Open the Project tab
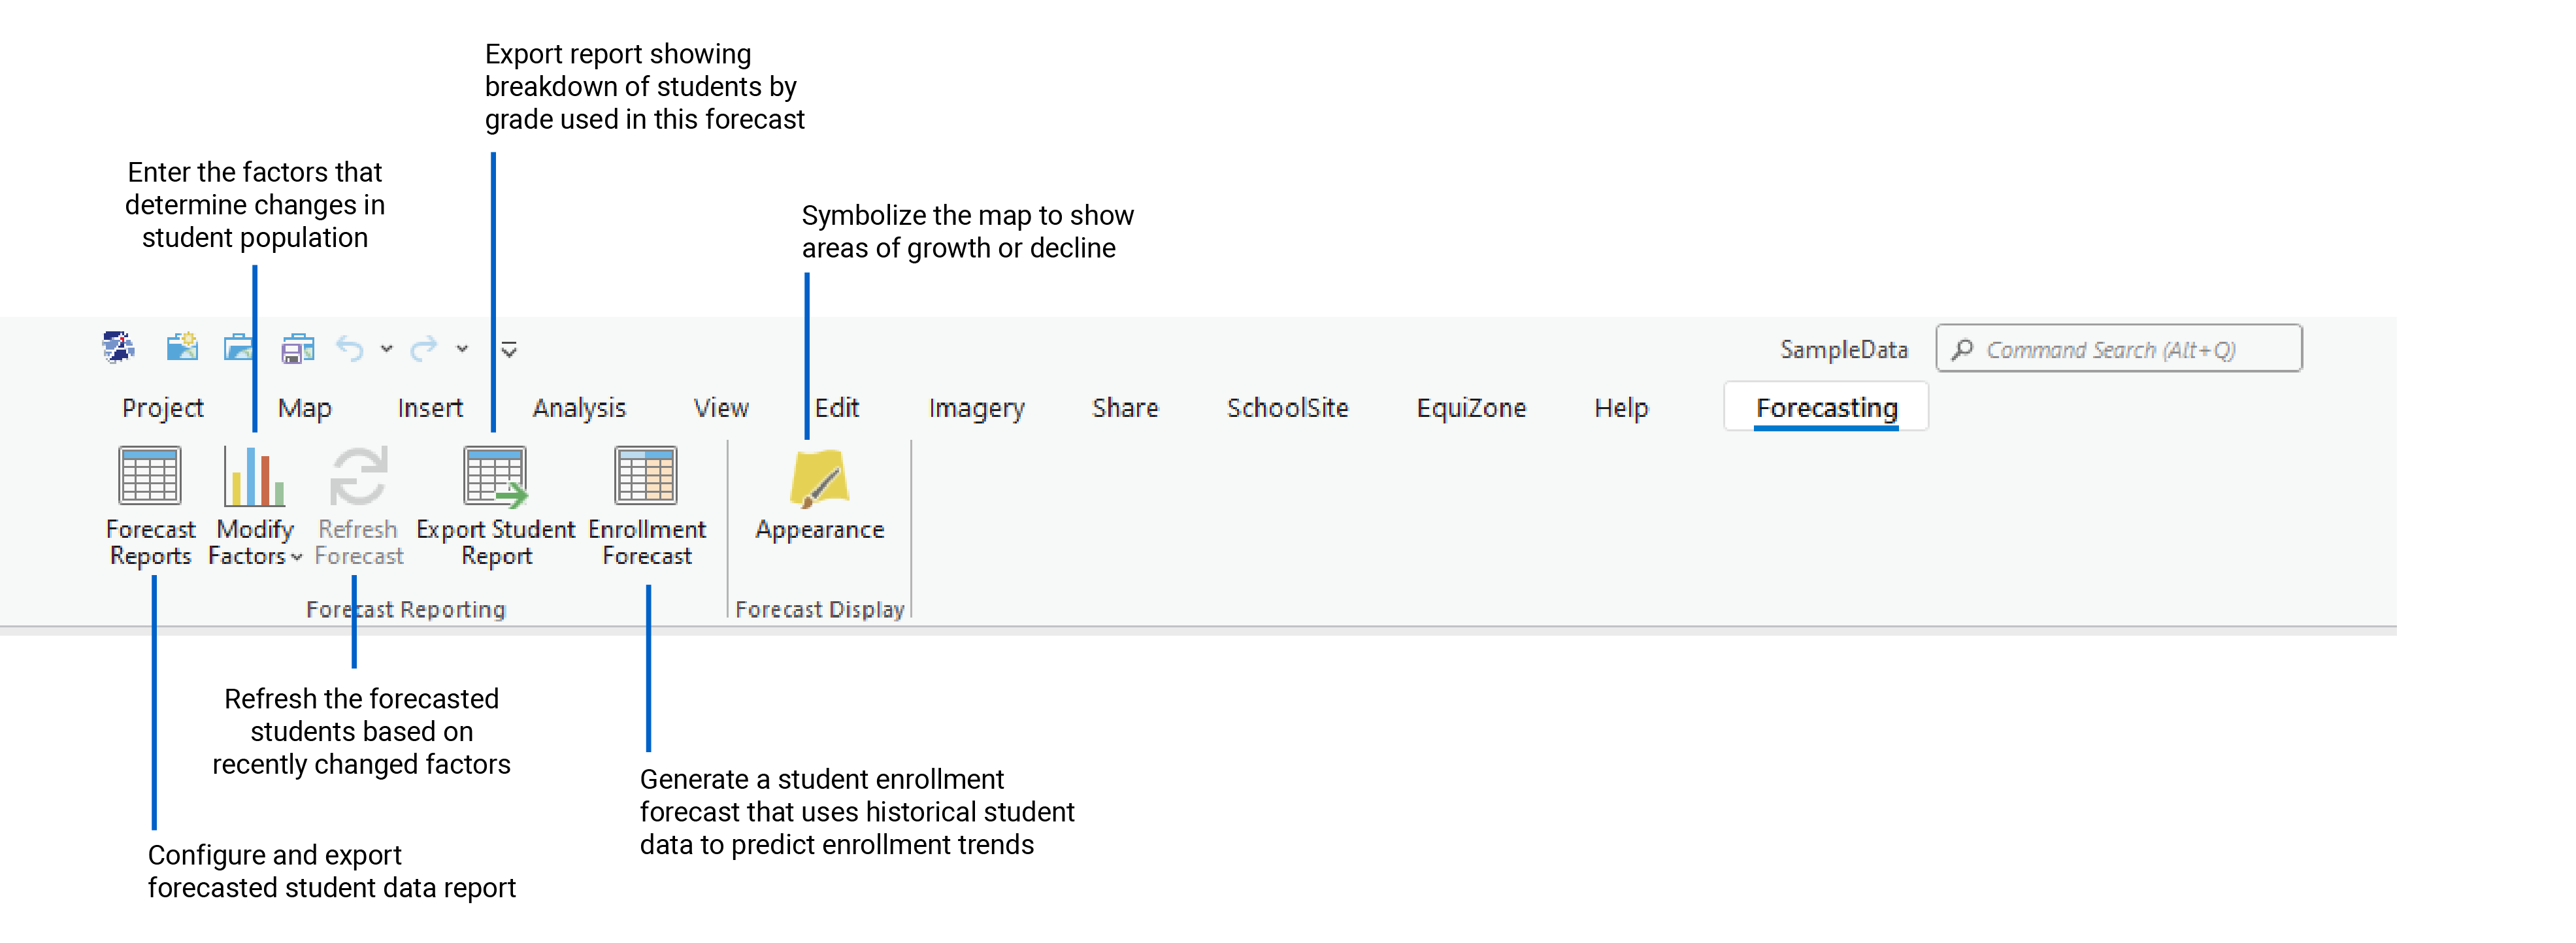 tap(162, 408)
